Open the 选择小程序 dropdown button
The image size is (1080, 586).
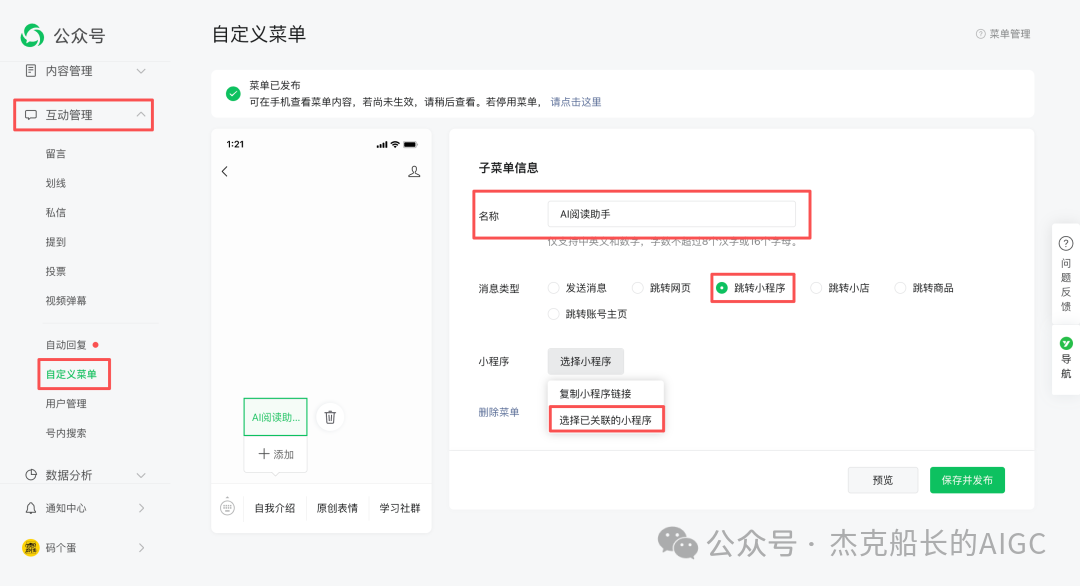click(x=585, y=362)
